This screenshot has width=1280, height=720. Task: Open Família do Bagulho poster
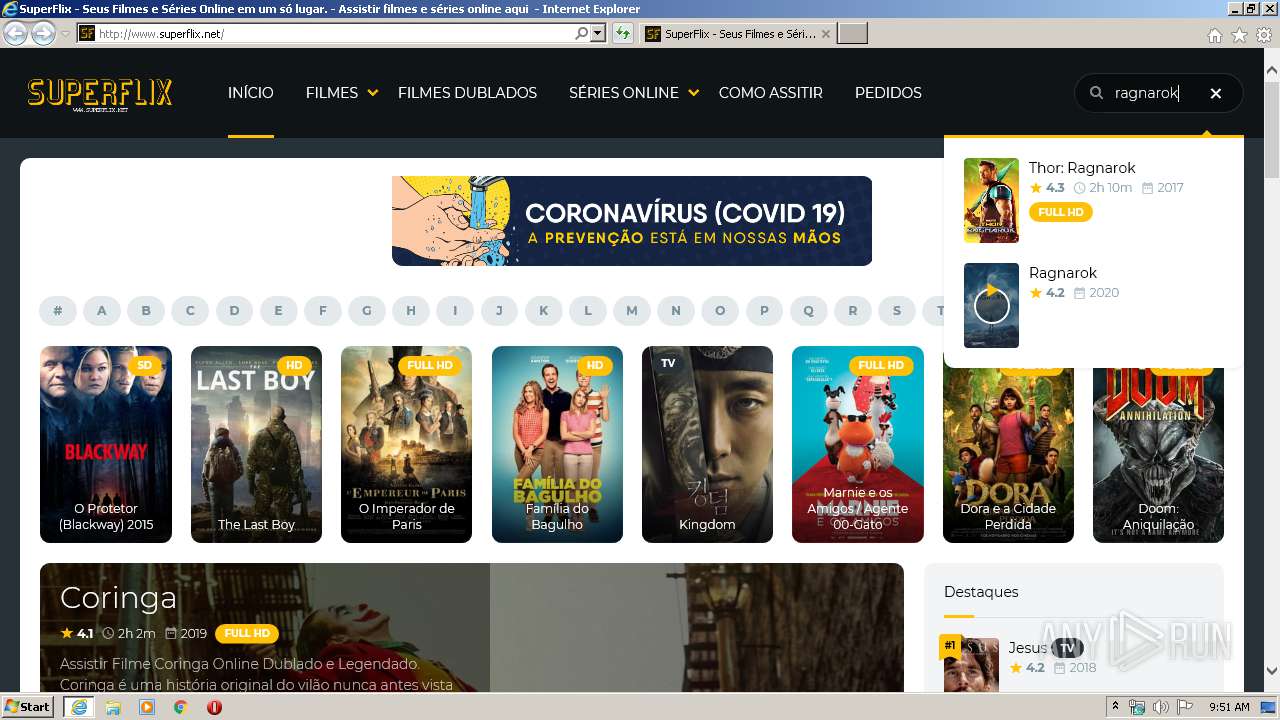557,444
